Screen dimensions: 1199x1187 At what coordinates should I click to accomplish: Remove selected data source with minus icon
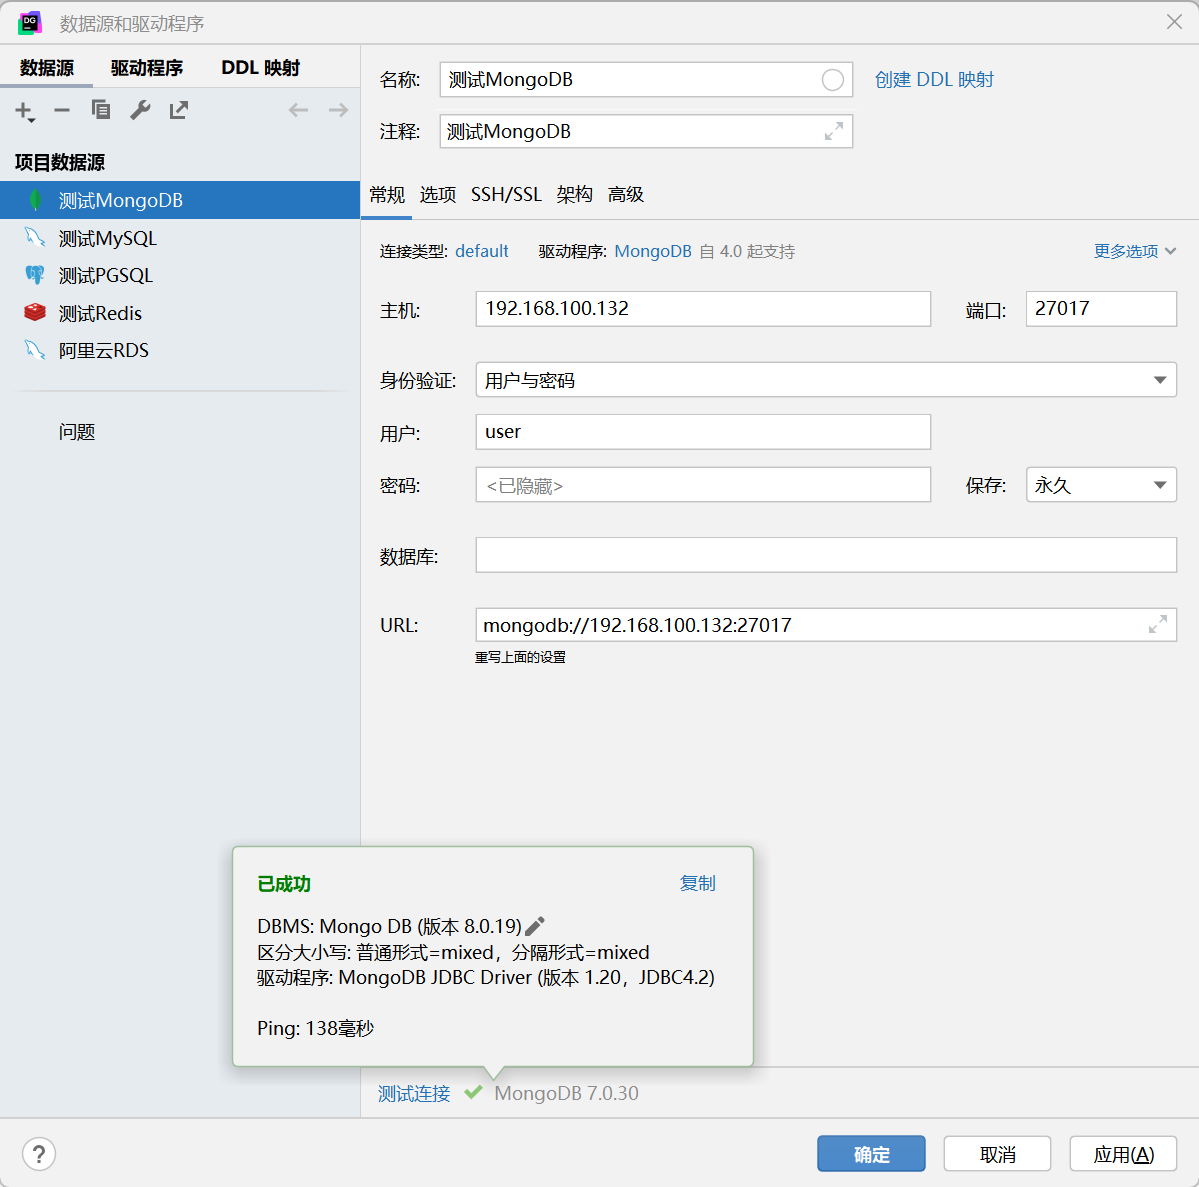click(x=62, y=111)
